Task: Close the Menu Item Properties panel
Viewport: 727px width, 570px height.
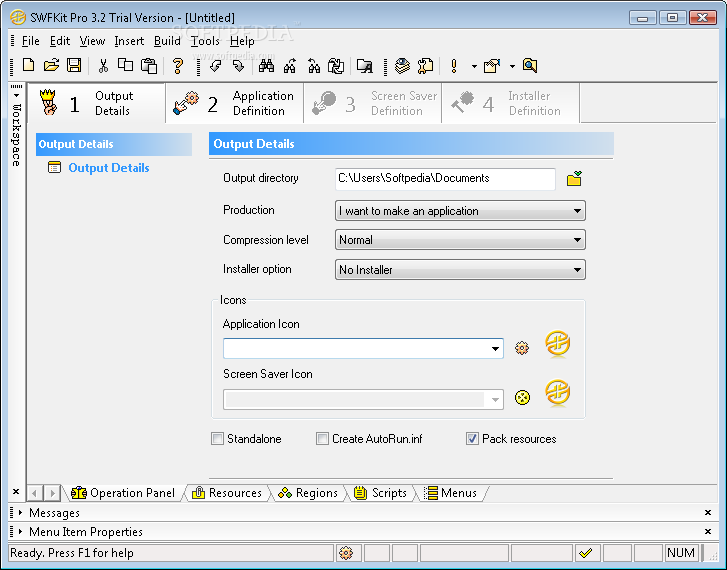Action: pos(708,532)
